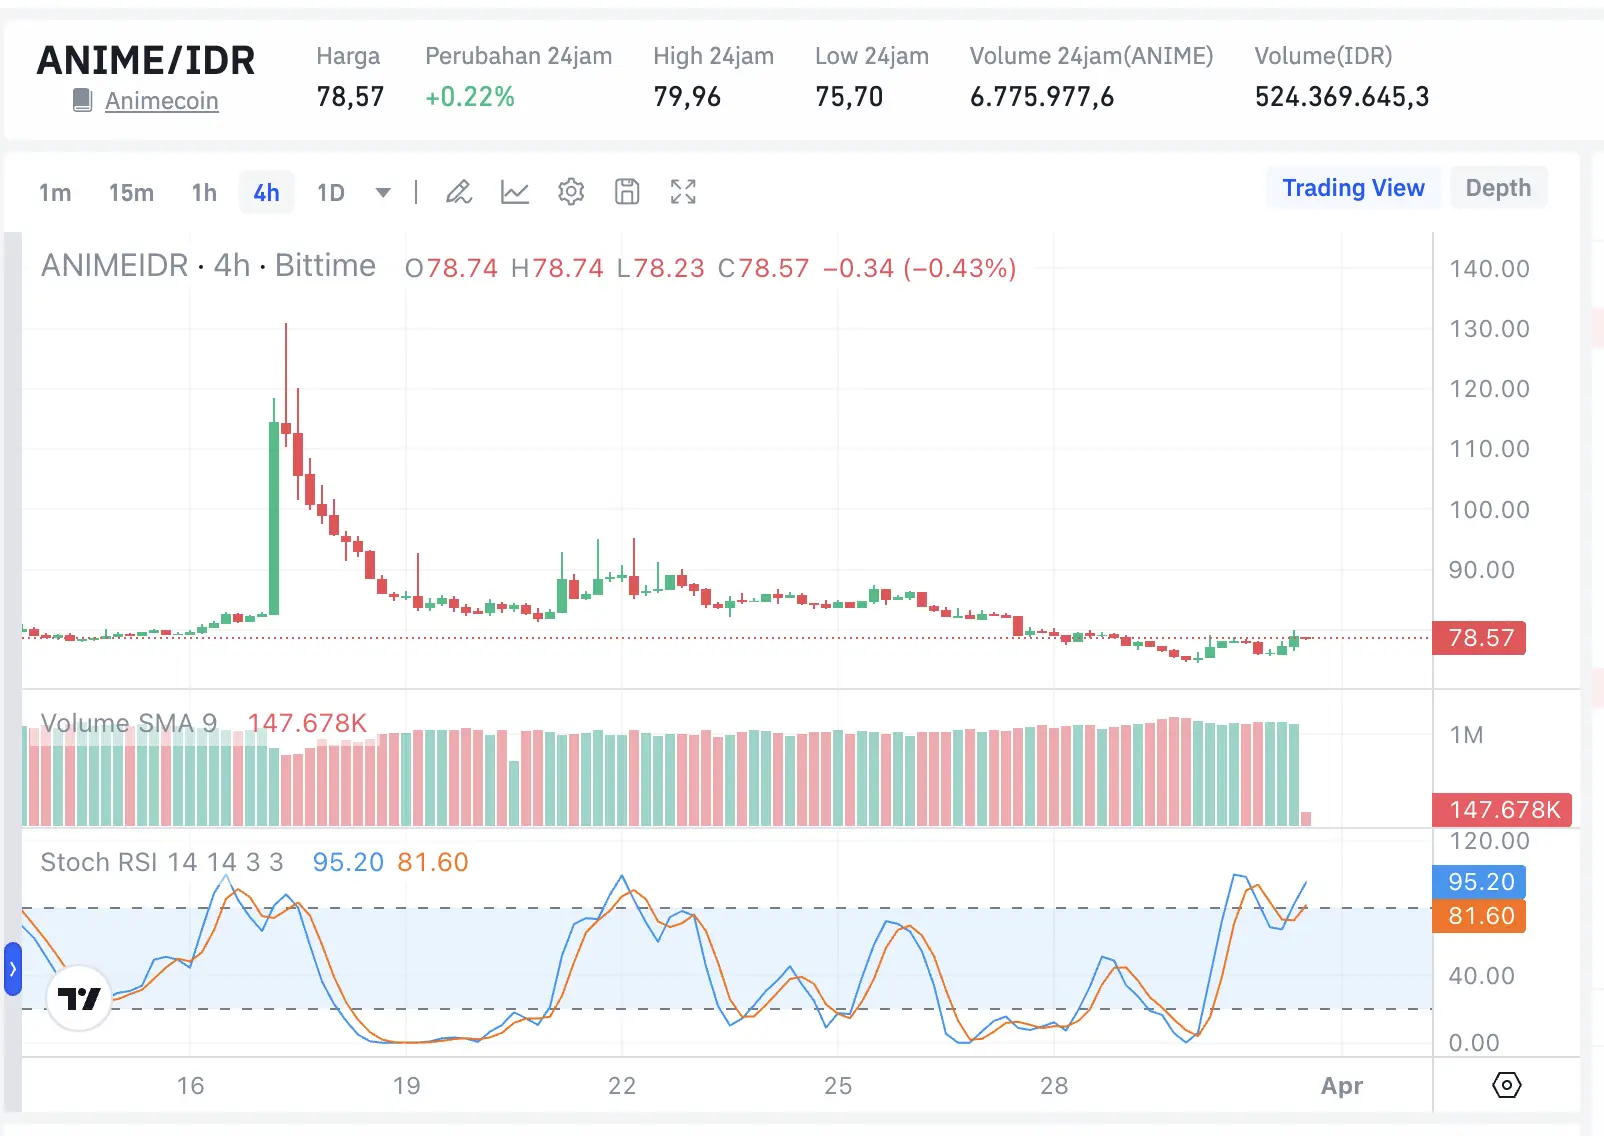Open additional timeframes dropdown arrow
The image size is (1604, 1136).
coord(383,192)
